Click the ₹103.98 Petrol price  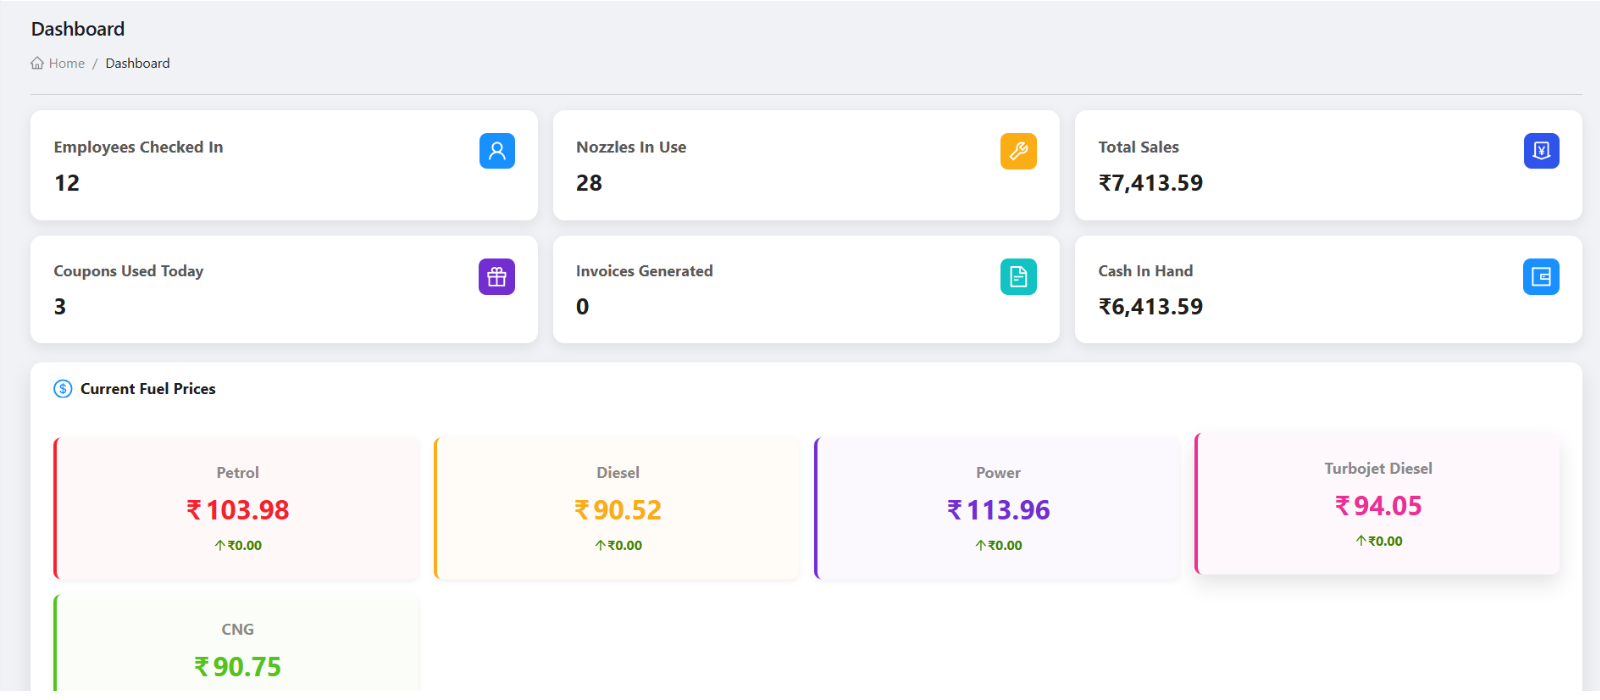(238, 510)
